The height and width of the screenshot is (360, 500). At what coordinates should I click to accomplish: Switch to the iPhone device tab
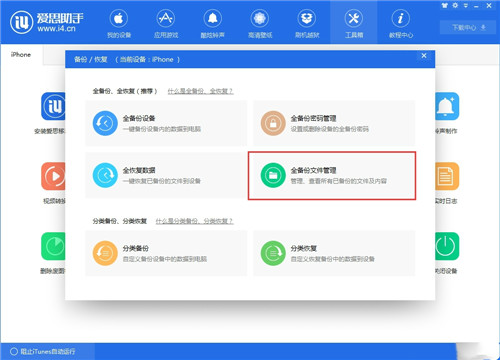point(21,55)
